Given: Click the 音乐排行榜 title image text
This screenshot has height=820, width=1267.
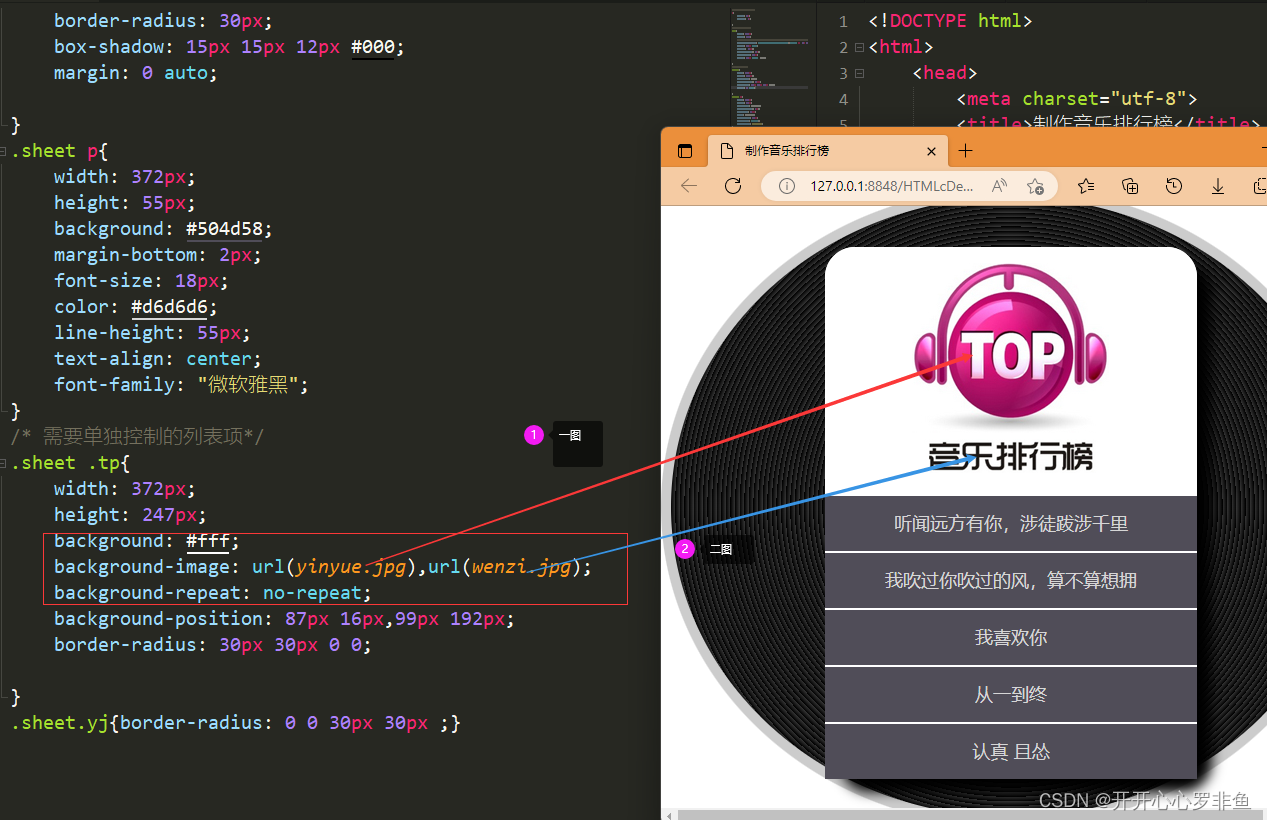Looking at the screenshot, I should point(1010,456).
